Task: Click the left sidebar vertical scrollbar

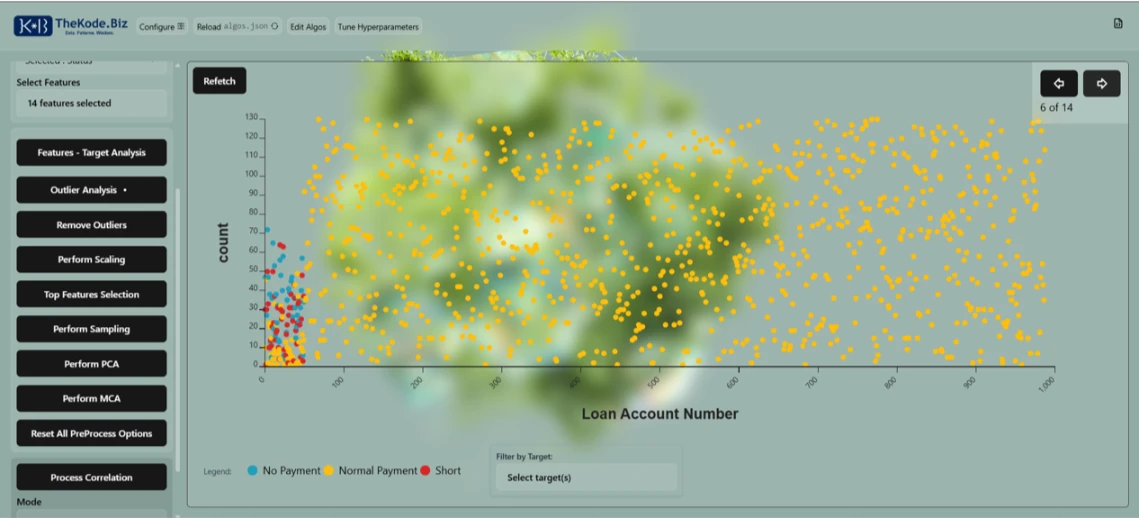Action: 178,300
